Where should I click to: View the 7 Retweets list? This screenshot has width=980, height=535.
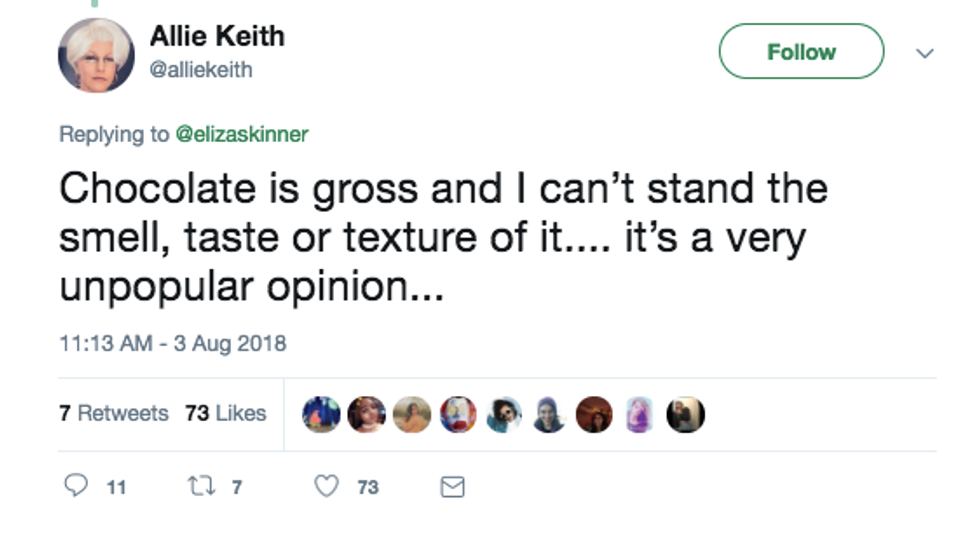[114, 413]
